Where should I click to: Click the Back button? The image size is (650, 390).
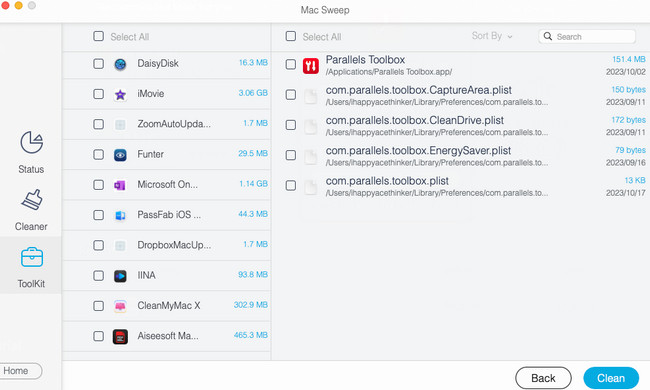tap(543, 378)
